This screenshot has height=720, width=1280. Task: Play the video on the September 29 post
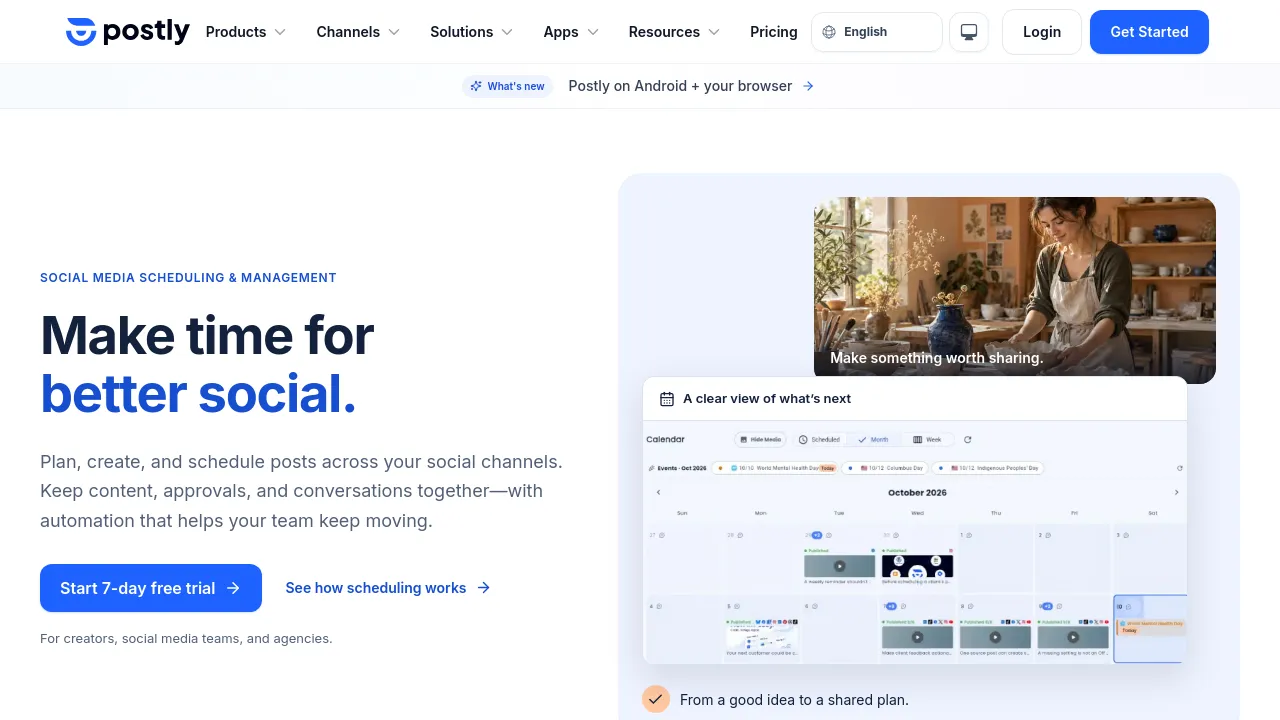[840, 567]
